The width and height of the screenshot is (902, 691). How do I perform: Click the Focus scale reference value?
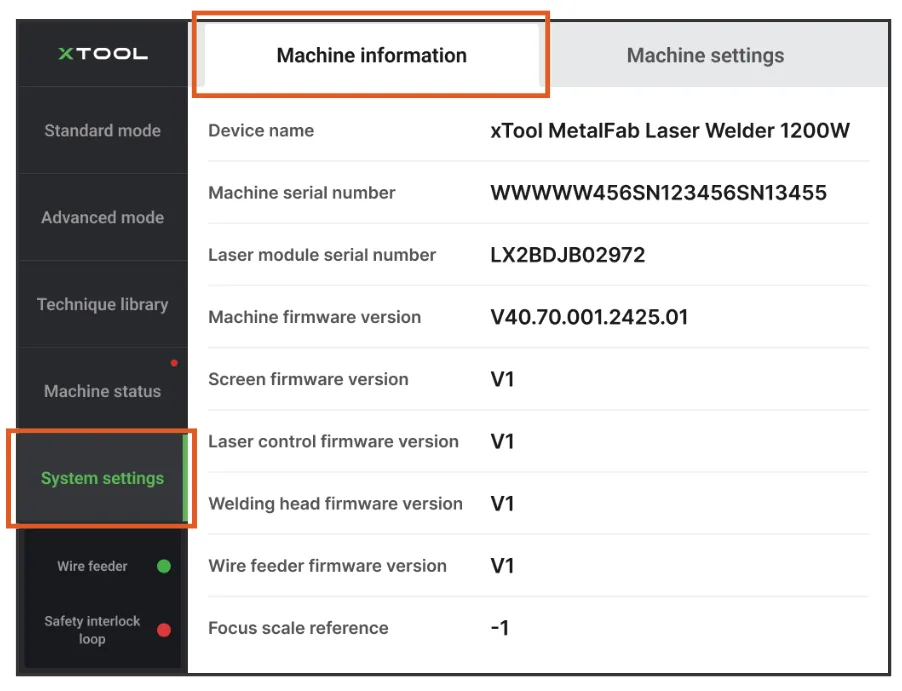click(500, 628)
